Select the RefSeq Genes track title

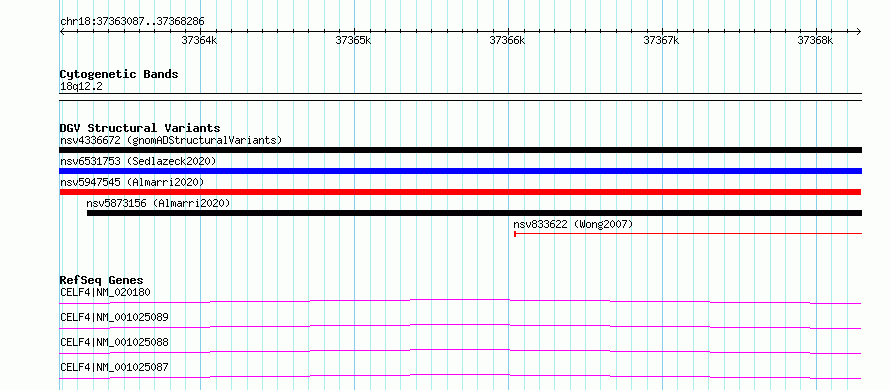tap(102, 280)
